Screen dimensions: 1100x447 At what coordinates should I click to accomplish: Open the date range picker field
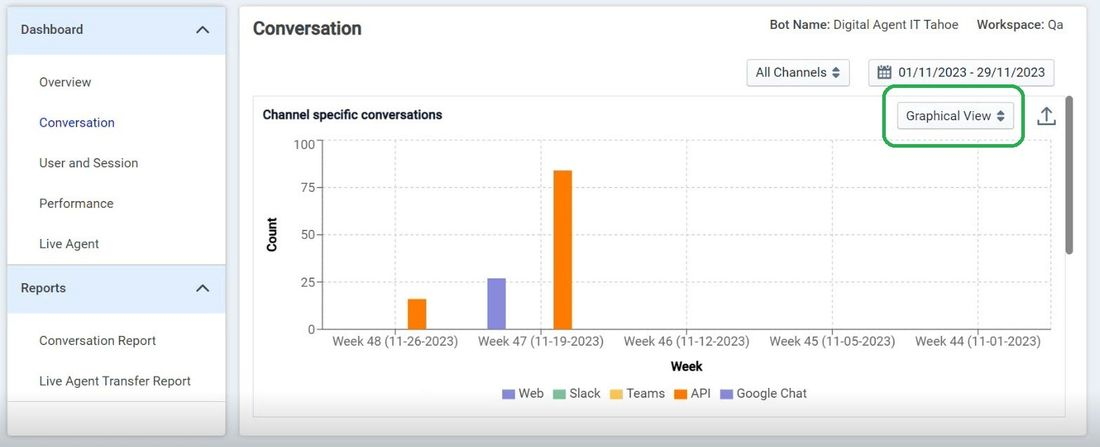[x=961, y=72]
